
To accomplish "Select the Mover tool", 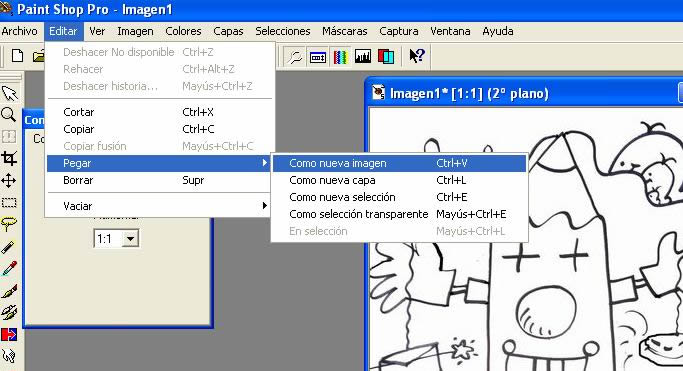I will (x=9, y=180).
